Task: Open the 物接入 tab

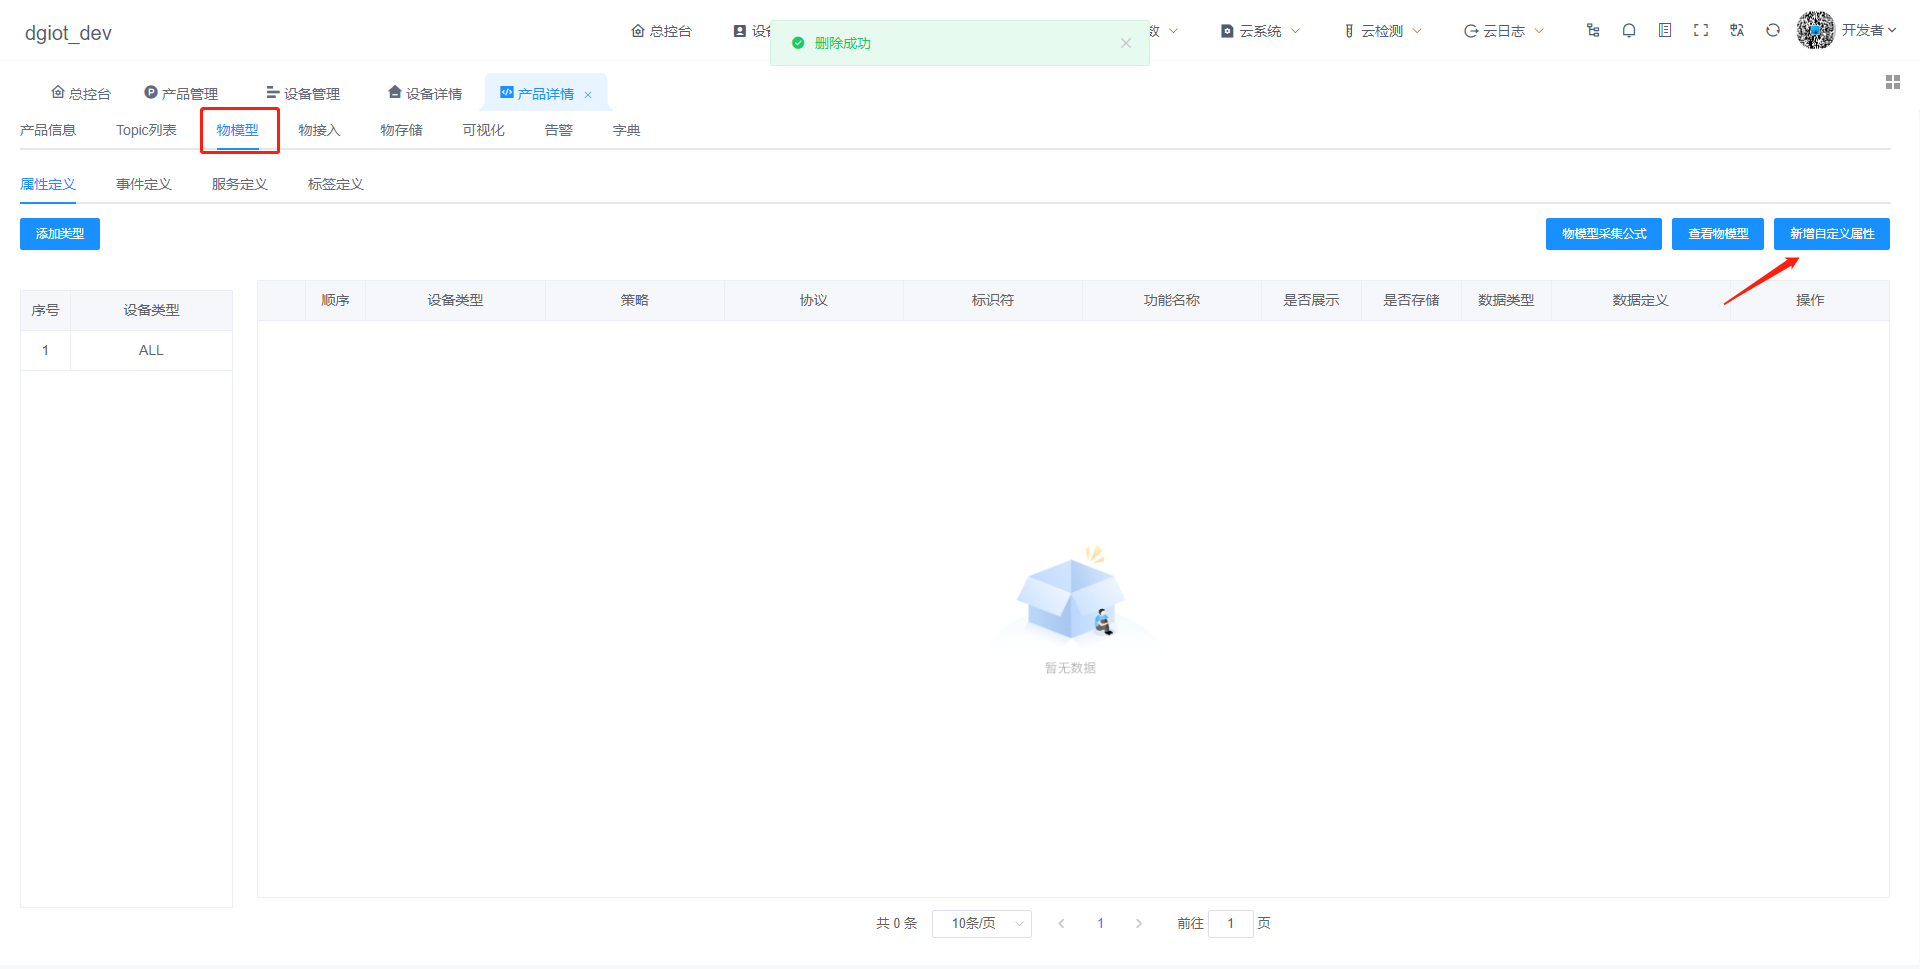Action: coord(319,130)
